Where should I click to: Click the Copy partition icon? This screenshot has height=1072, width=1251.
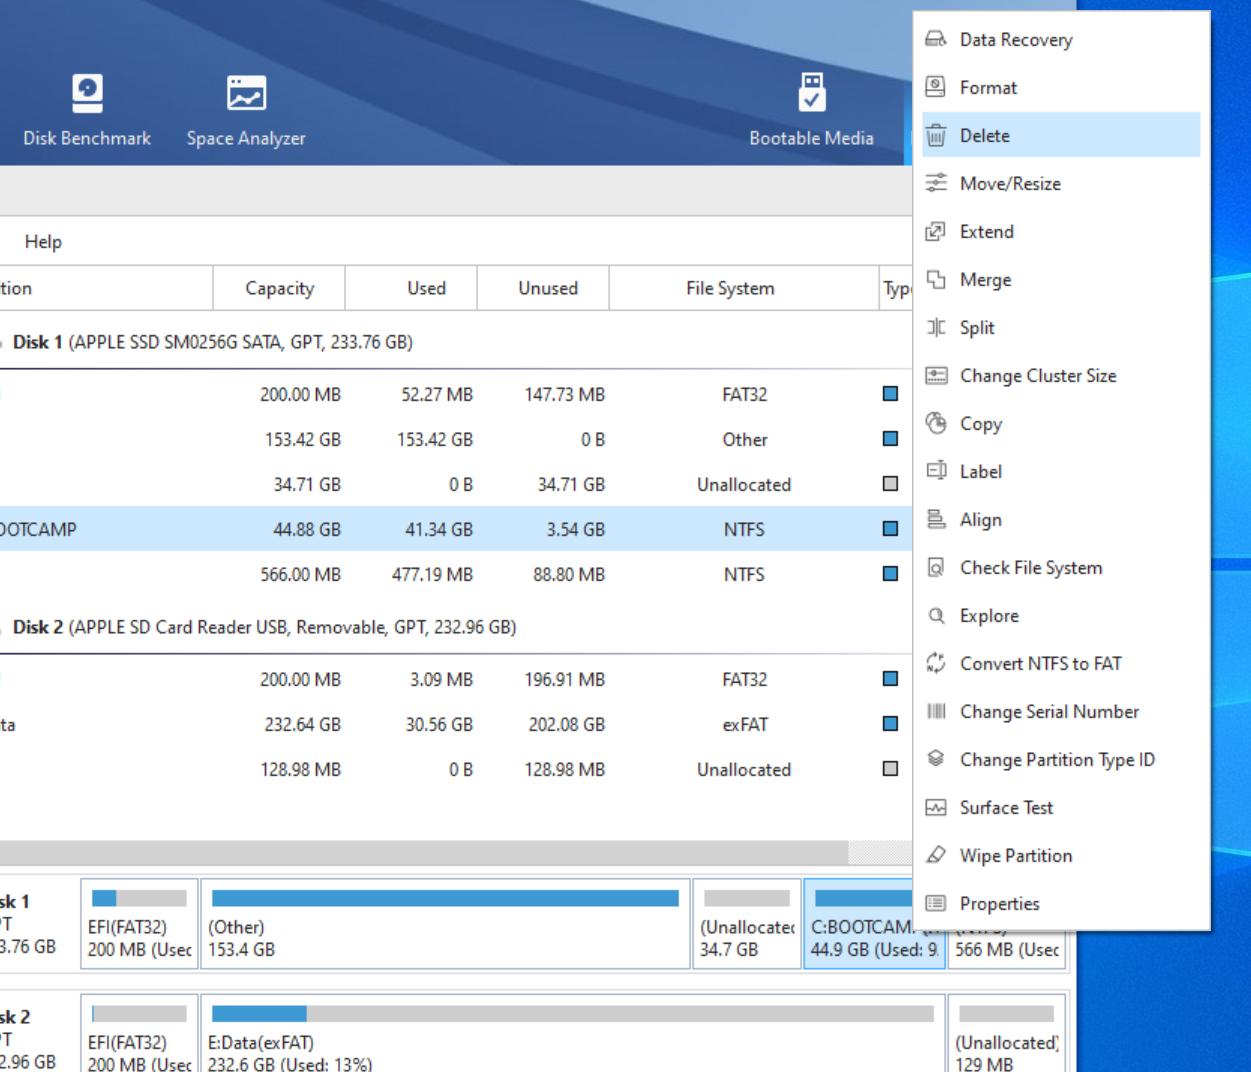pos(936,423)
